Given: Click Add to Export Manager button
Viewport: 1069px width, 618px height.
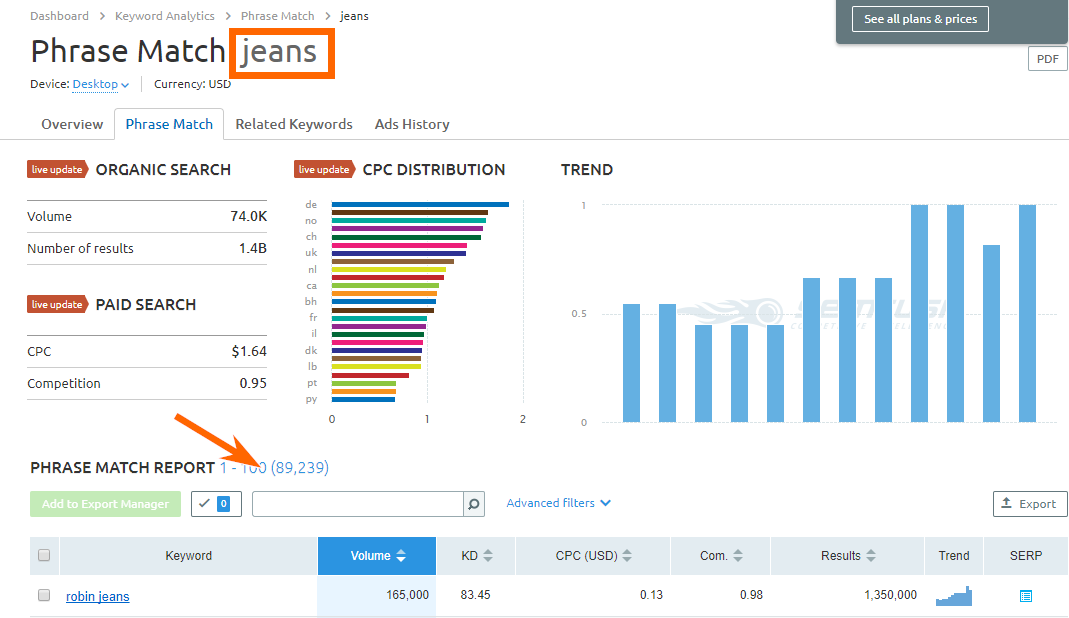Looking at the screenshot, I should coord(106,504).
